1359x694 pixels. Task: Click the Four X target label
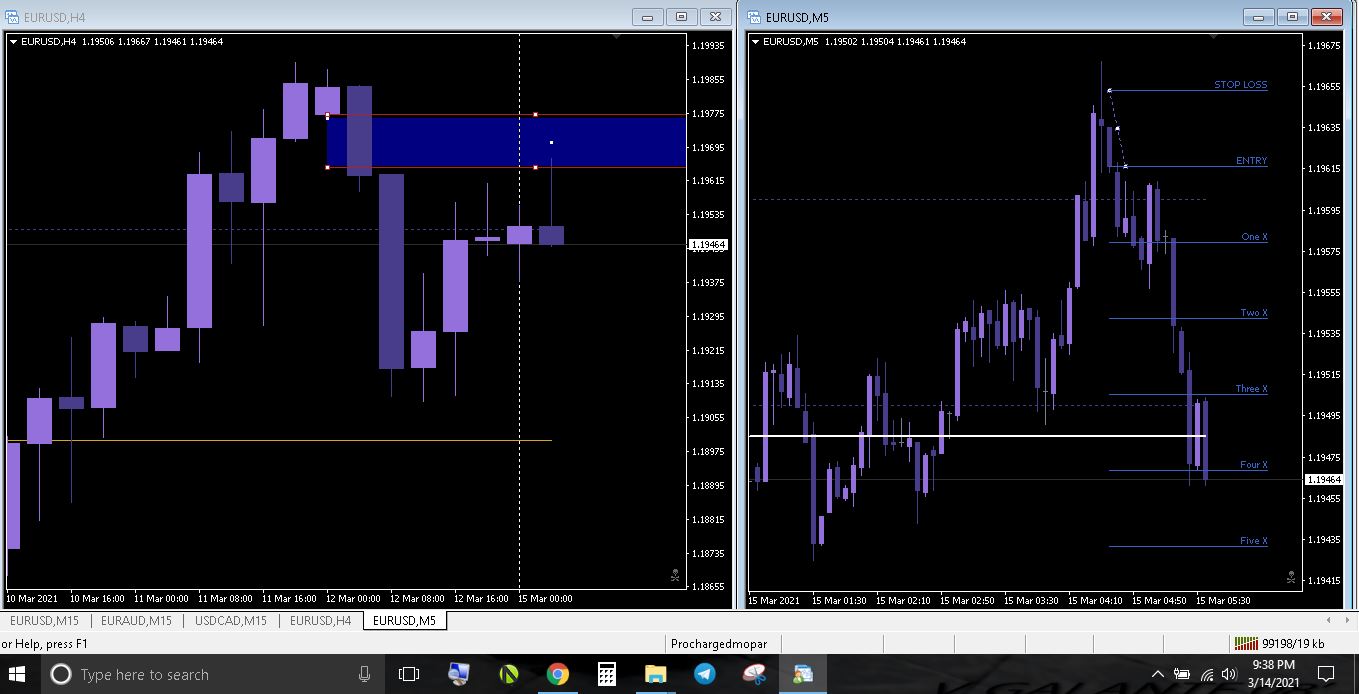click(1253, 465)
